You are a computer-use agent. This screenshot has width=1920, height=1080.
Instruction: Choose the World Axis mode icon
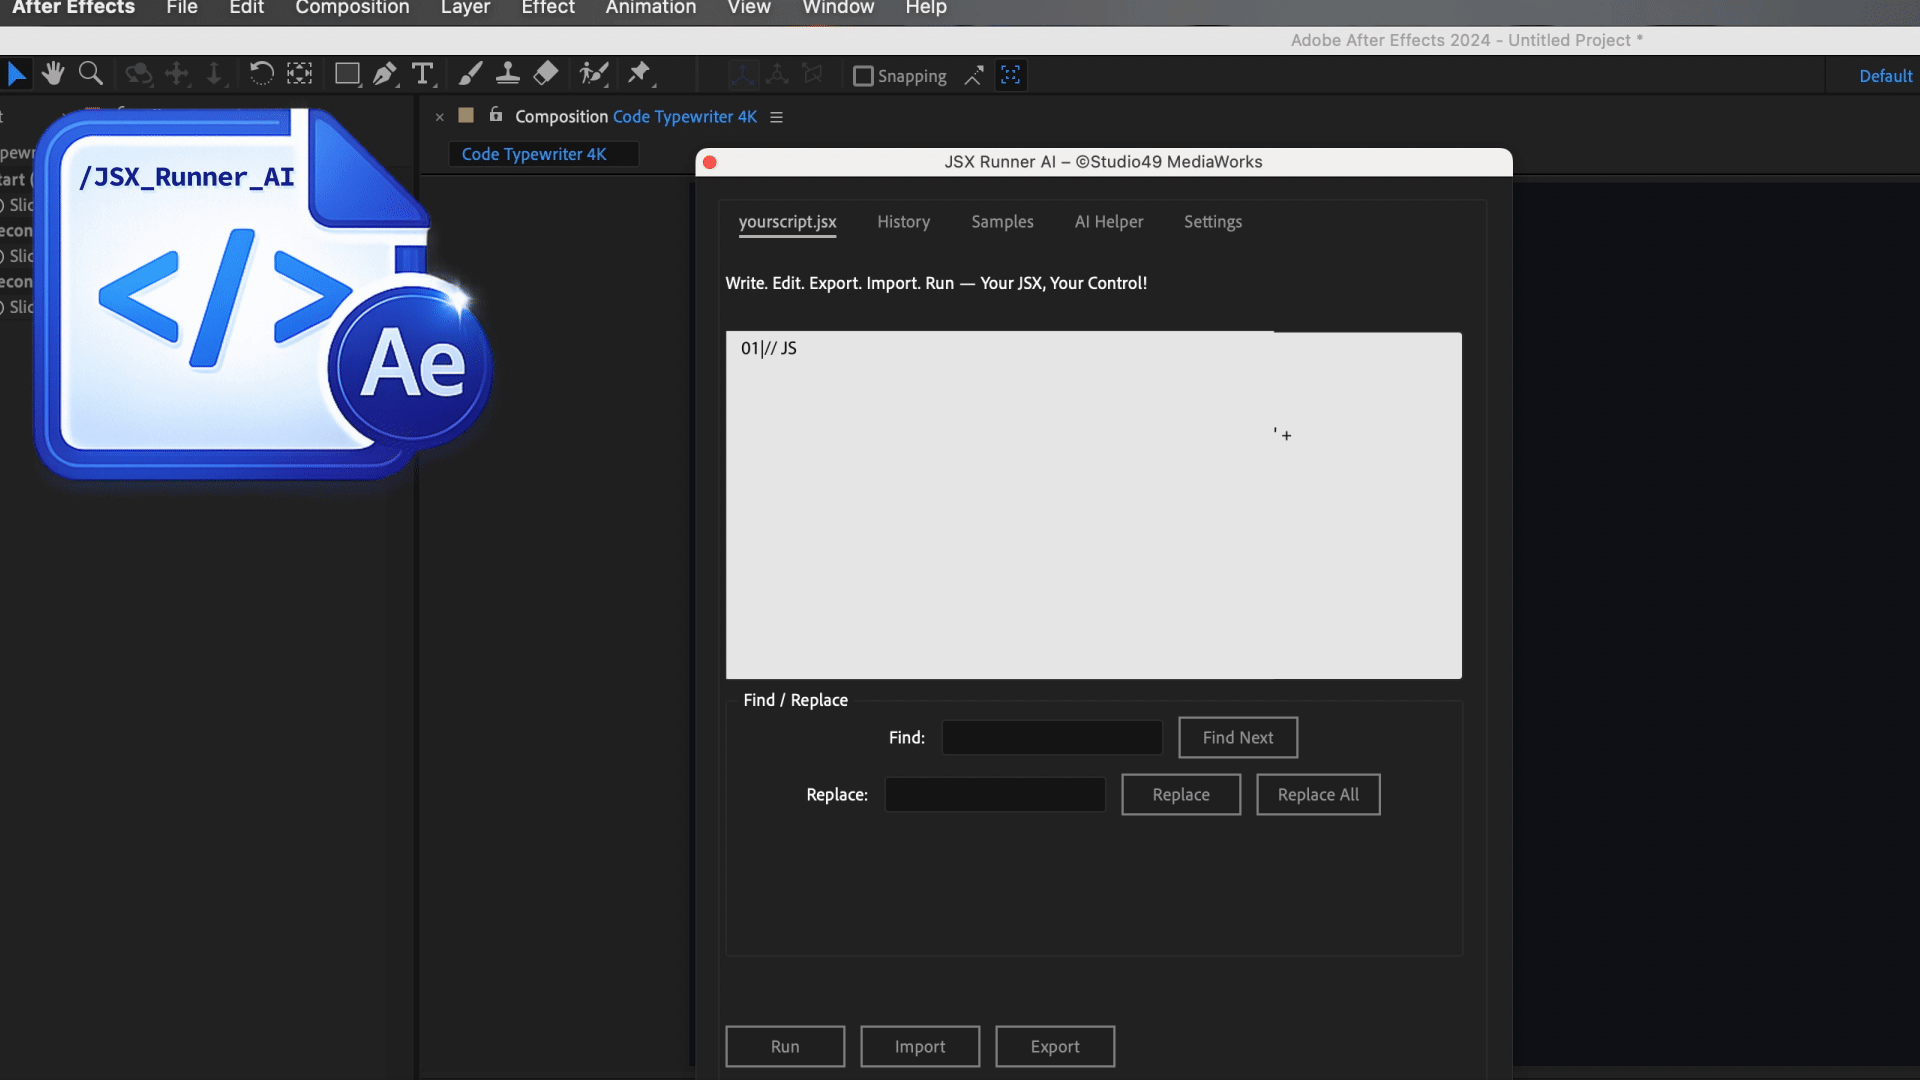[x=777, y=75]
